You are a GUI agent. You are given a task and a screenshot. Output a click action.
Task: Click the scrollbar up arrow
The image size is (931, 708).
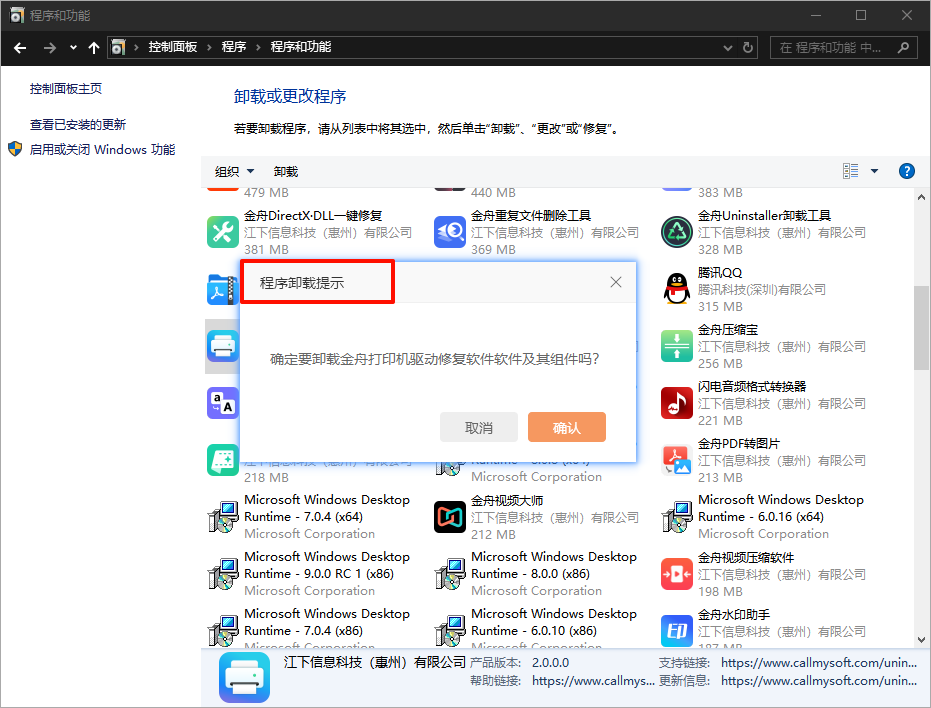click(x=922, y=197)
